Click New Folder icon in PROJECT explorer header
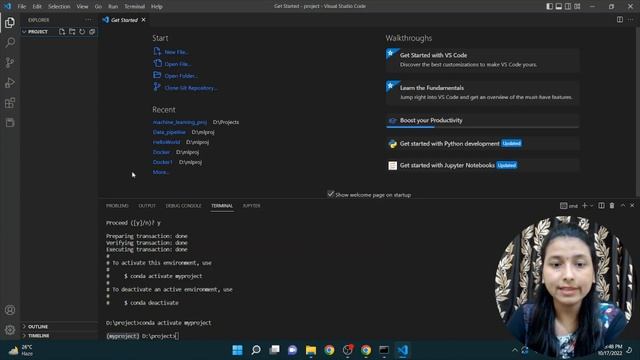This screenshot has height=360, width=640. [x=72, y=31]
